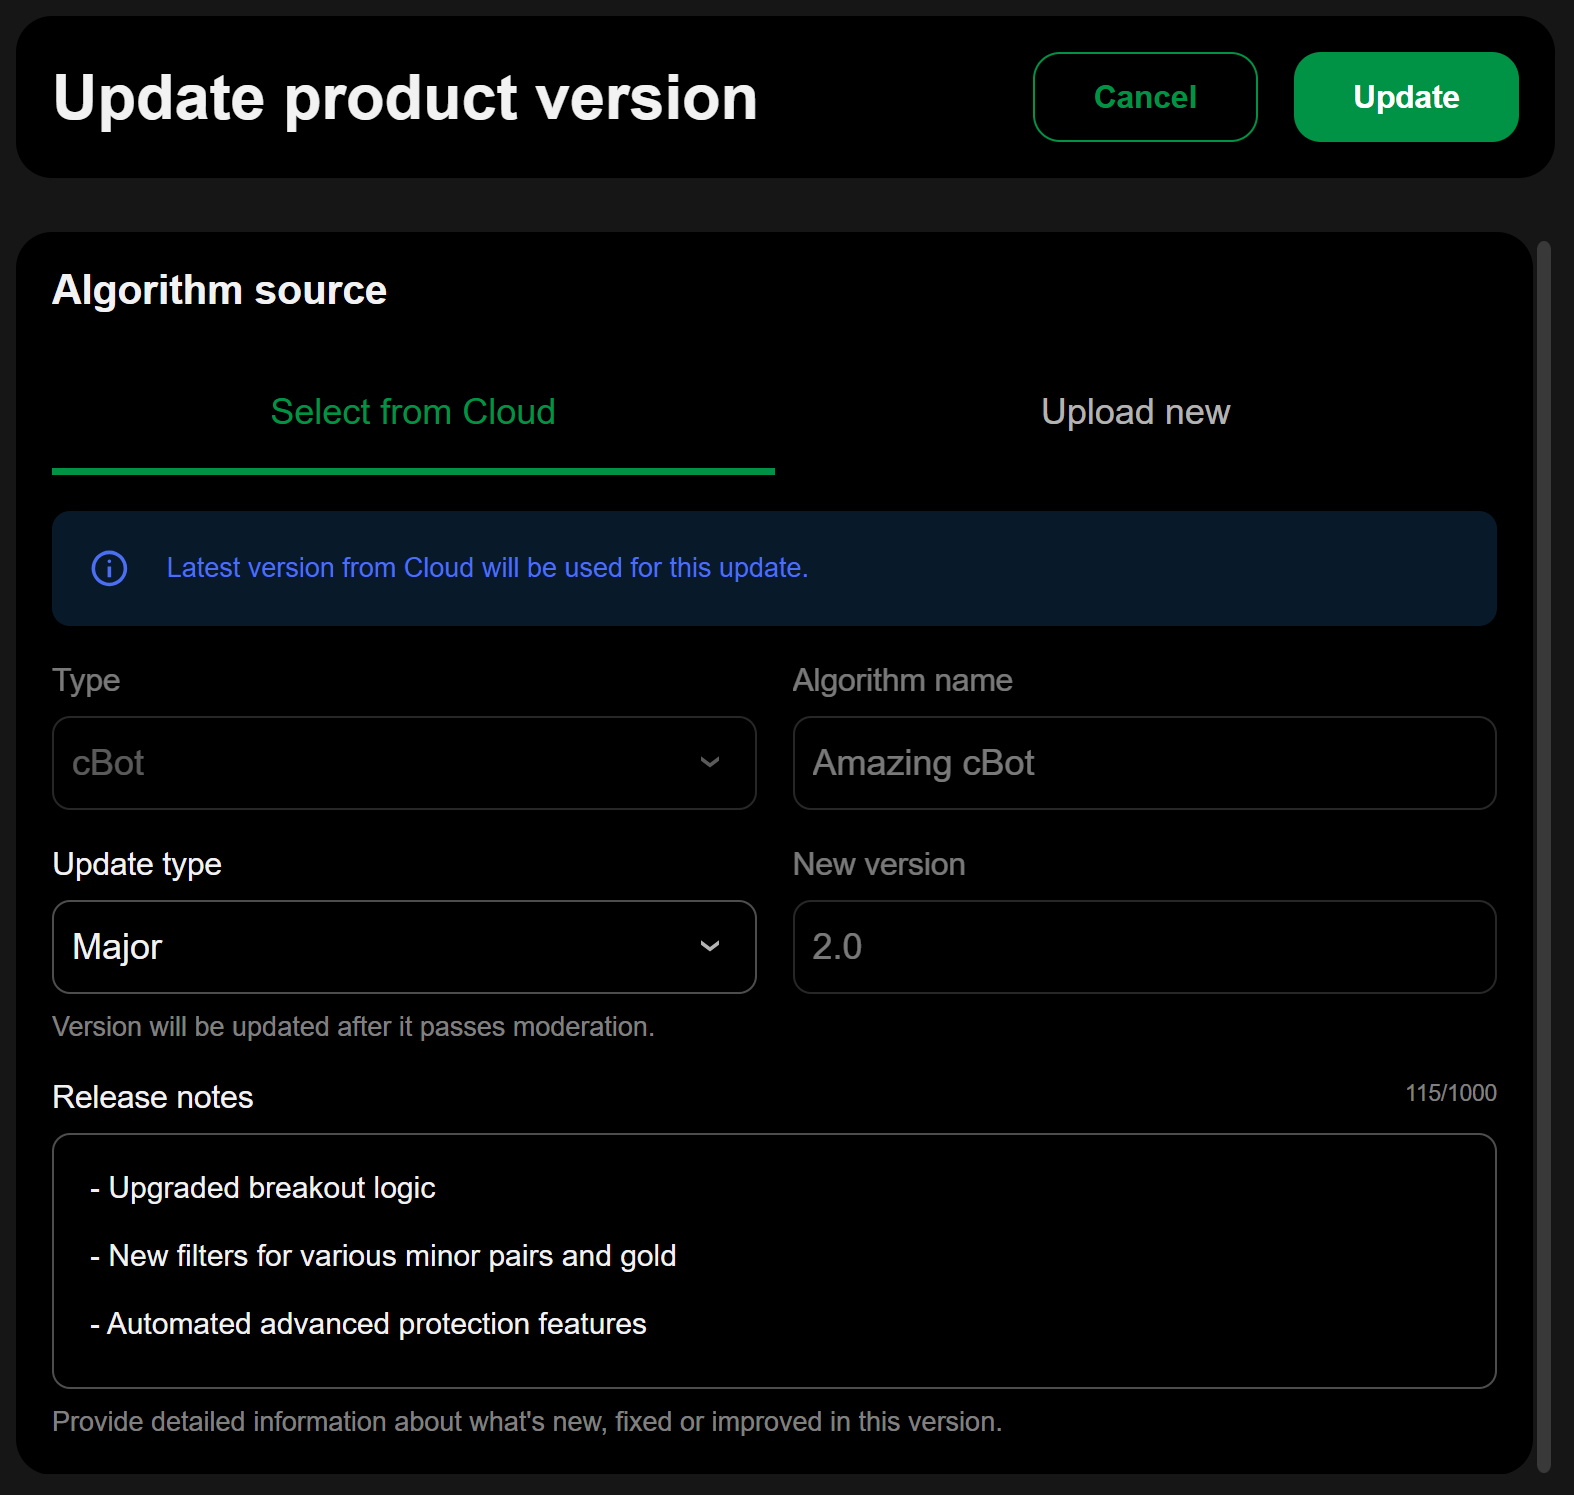Click the Release notes label
This screenshot has width=1574, height=1495.
(x=153, y=1097)
